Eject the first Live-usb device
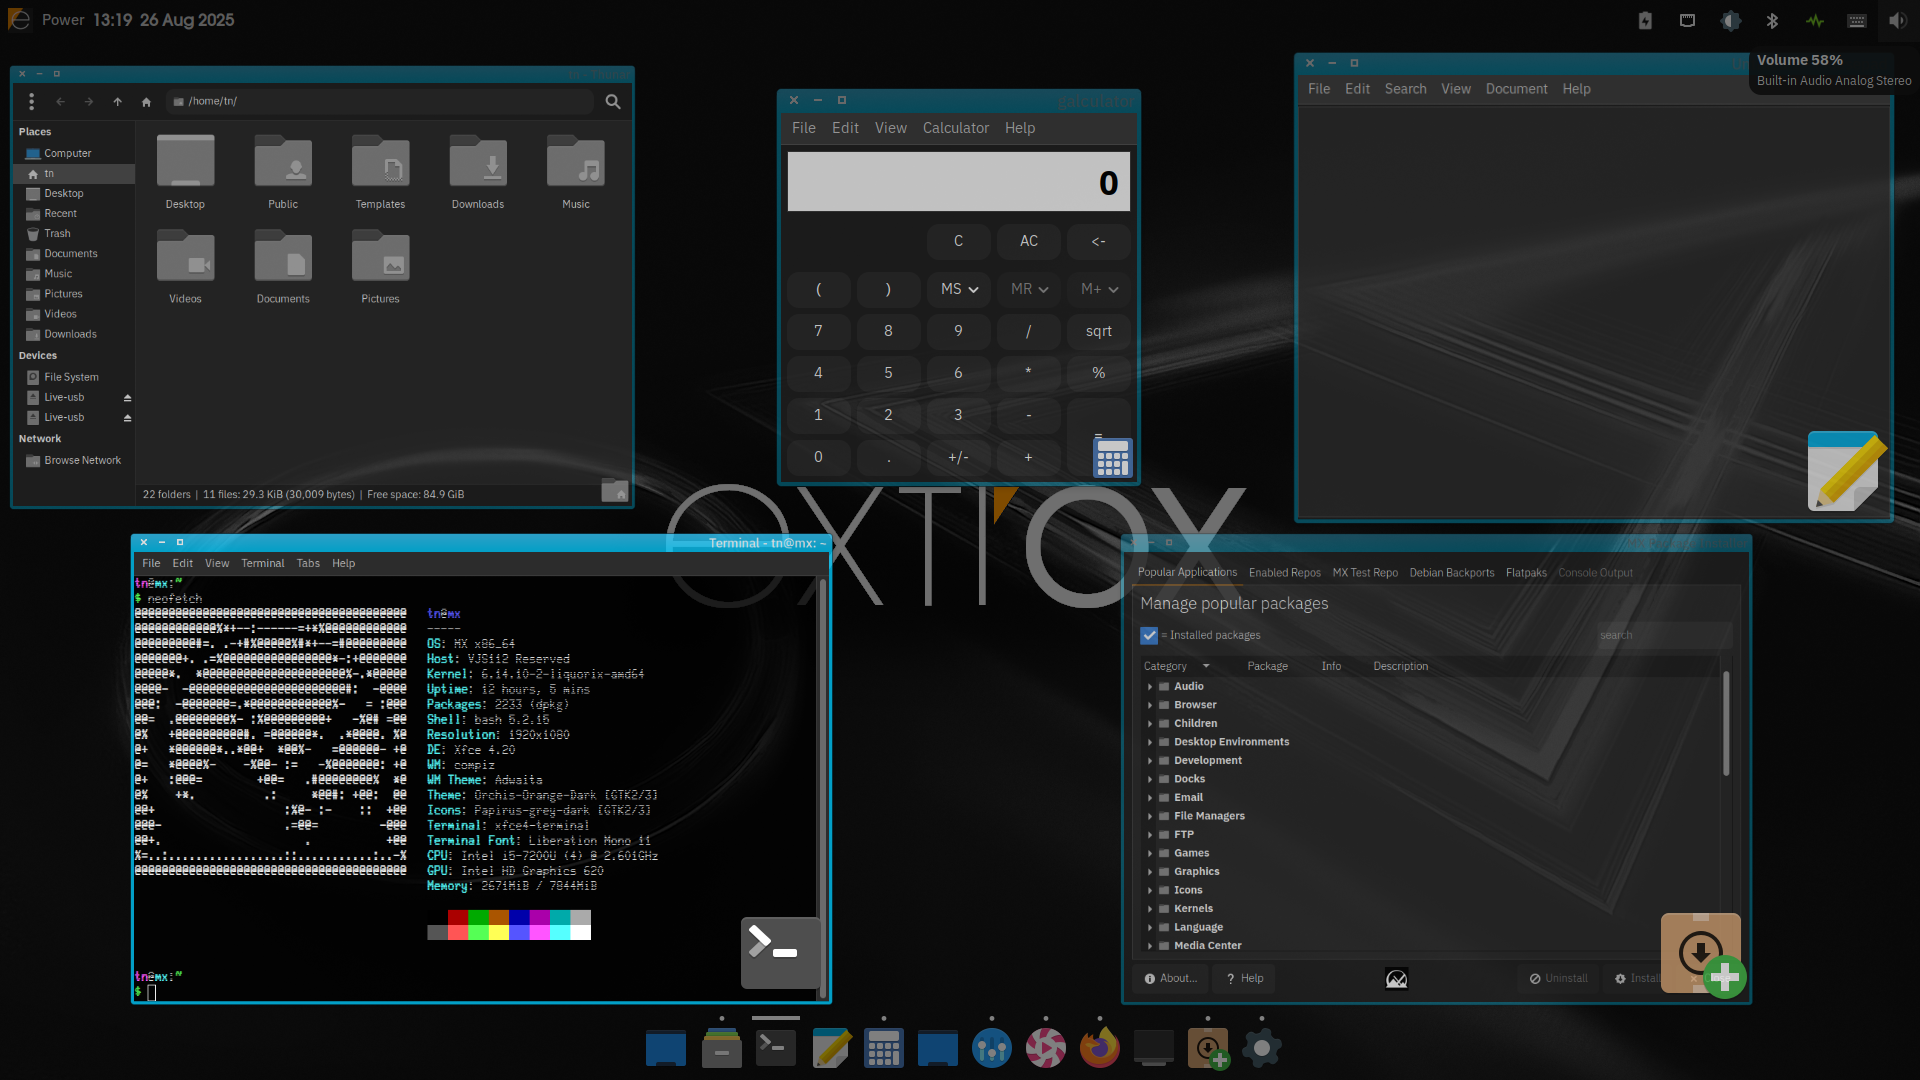The width and height of the screenshot is (1920, 1080). pyautogui.click(x=127, y=398)
